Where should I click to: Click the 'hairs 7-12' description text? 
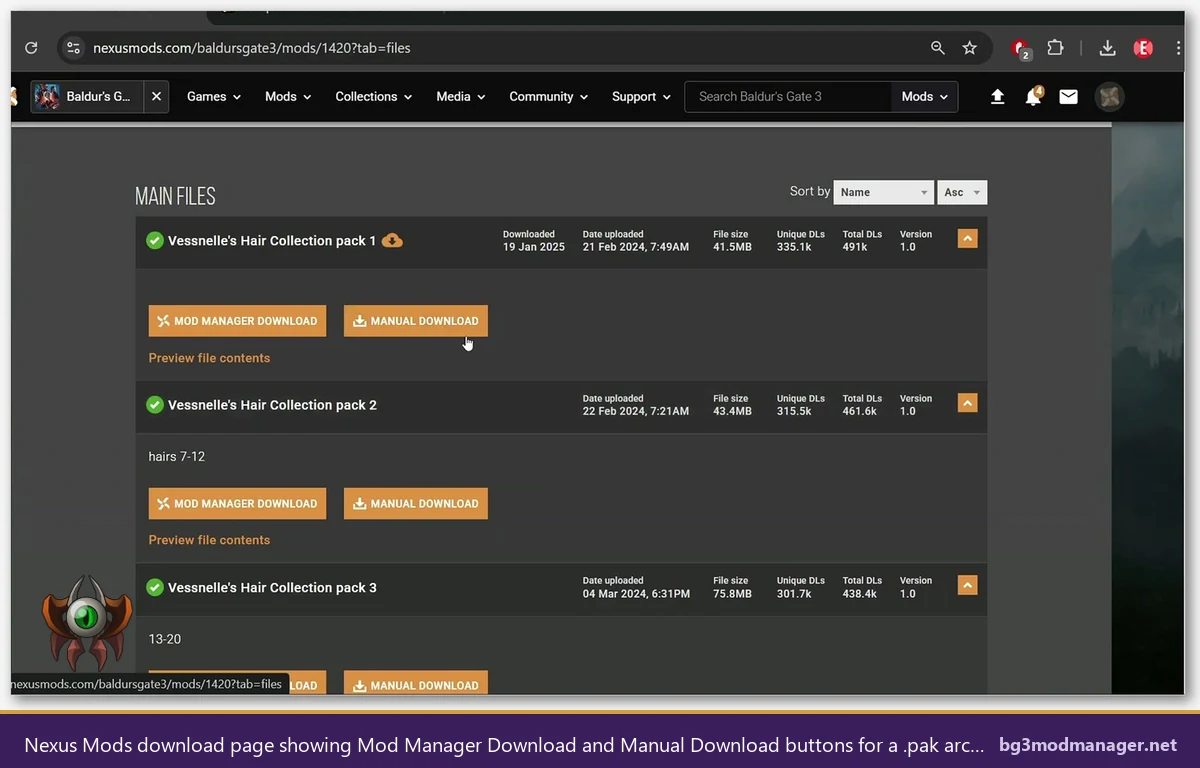(177, 457)
